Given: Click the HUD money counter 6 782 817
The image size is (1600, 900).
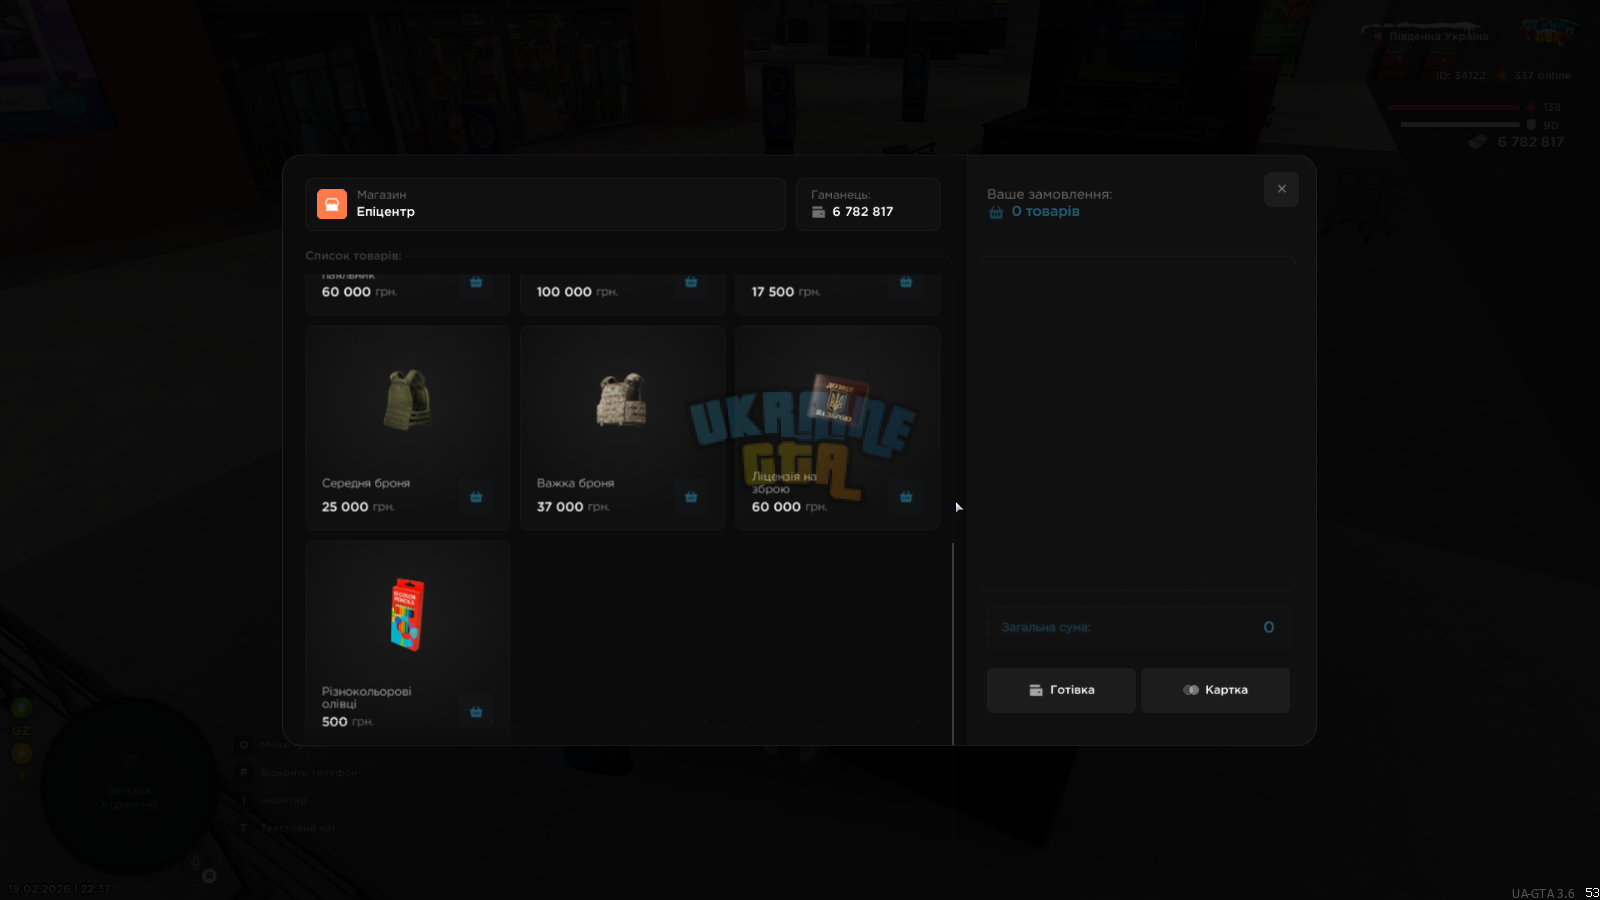Looking at the screenshot, I should (x=1530, y=142).
